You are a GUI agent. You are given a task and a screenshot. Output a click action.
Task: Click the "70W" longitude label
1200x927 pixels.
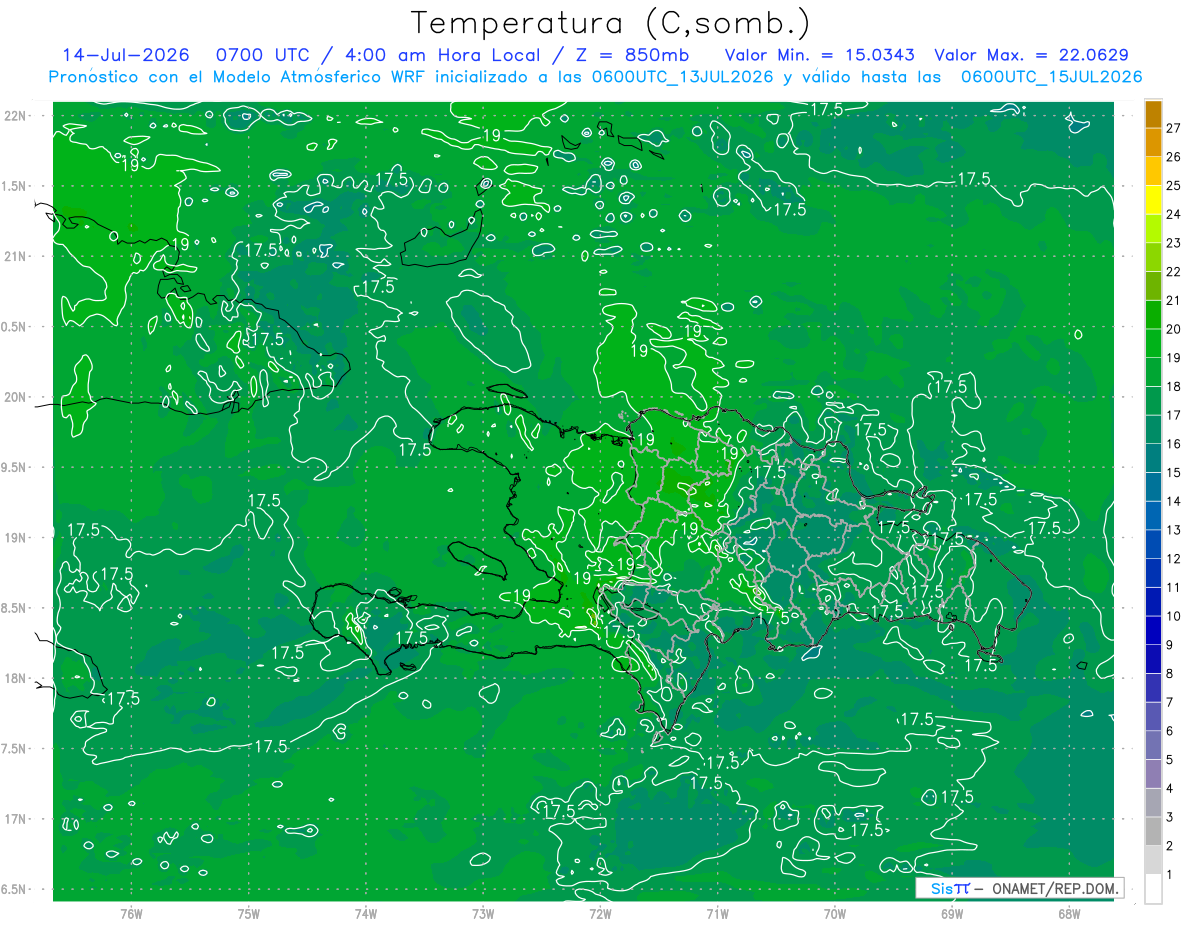pos(835,914)
